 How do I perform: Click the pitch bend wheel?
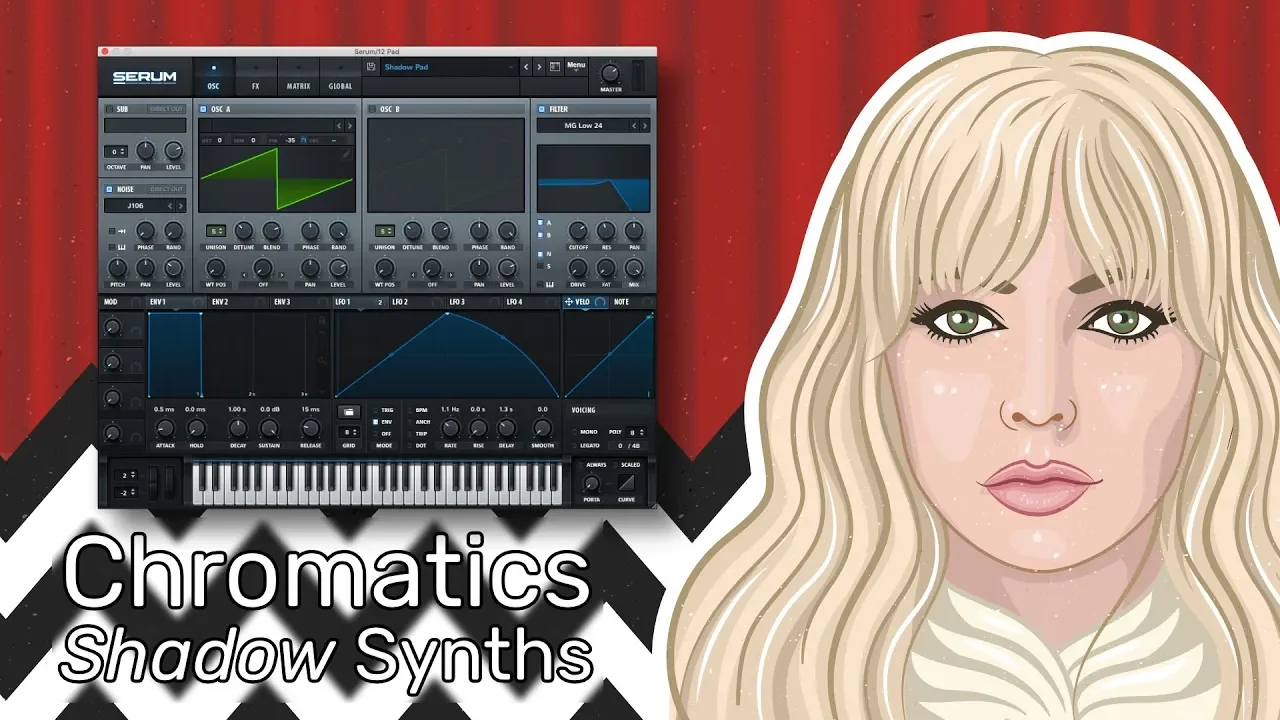pos(155,483)
